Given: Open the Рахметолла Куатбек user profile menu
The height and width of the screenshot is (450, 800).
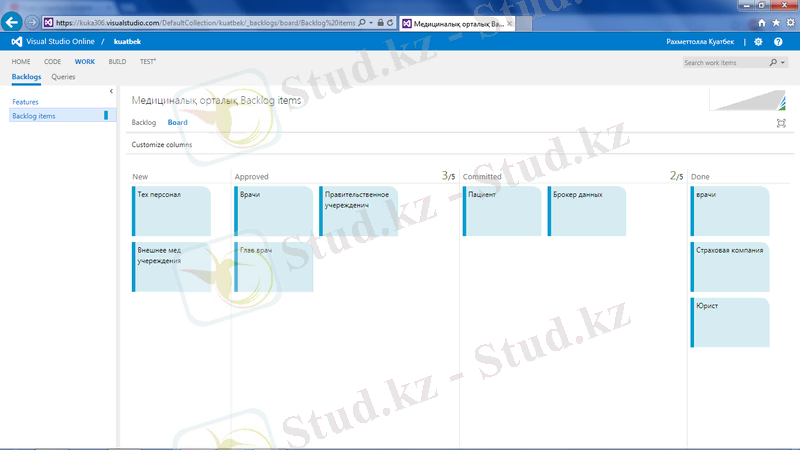Looking at the screenshot, I should pyautogui.click(x=700, y=42).
